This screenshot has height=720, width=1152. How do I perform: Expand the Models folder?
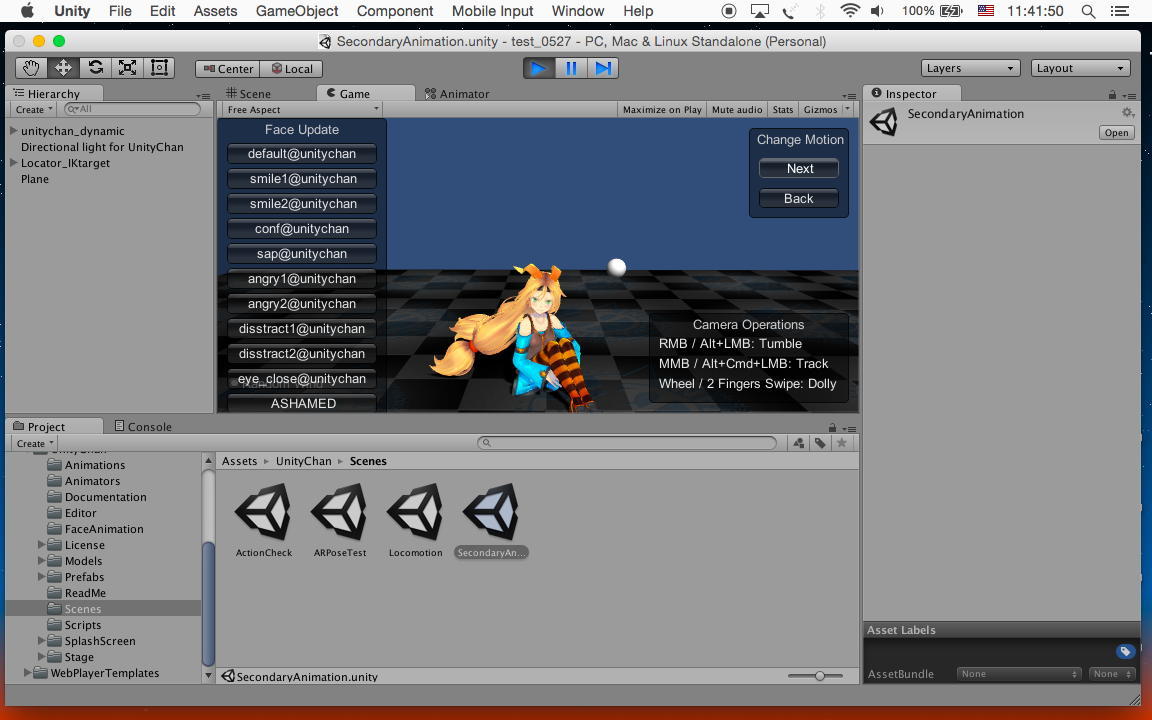point(41,561)
